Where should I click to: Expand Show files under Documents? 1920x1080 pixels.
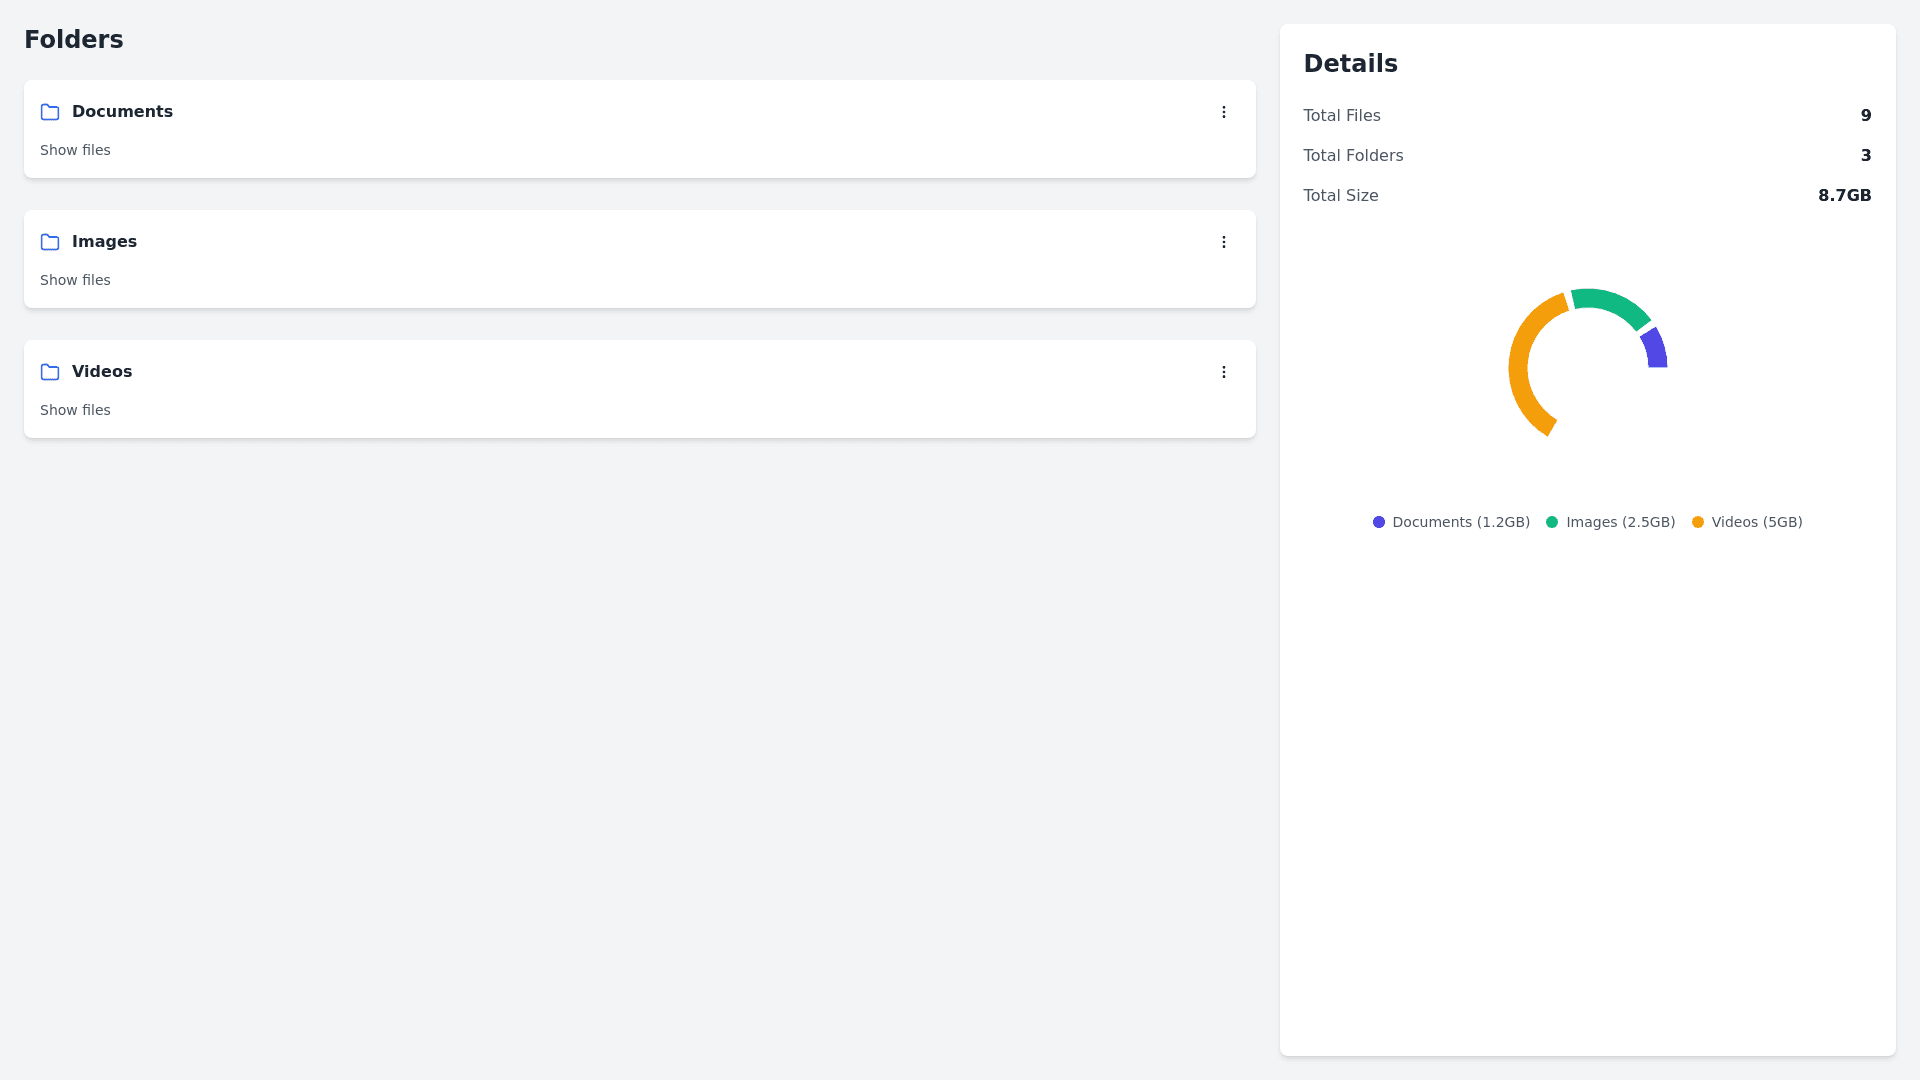75,150
